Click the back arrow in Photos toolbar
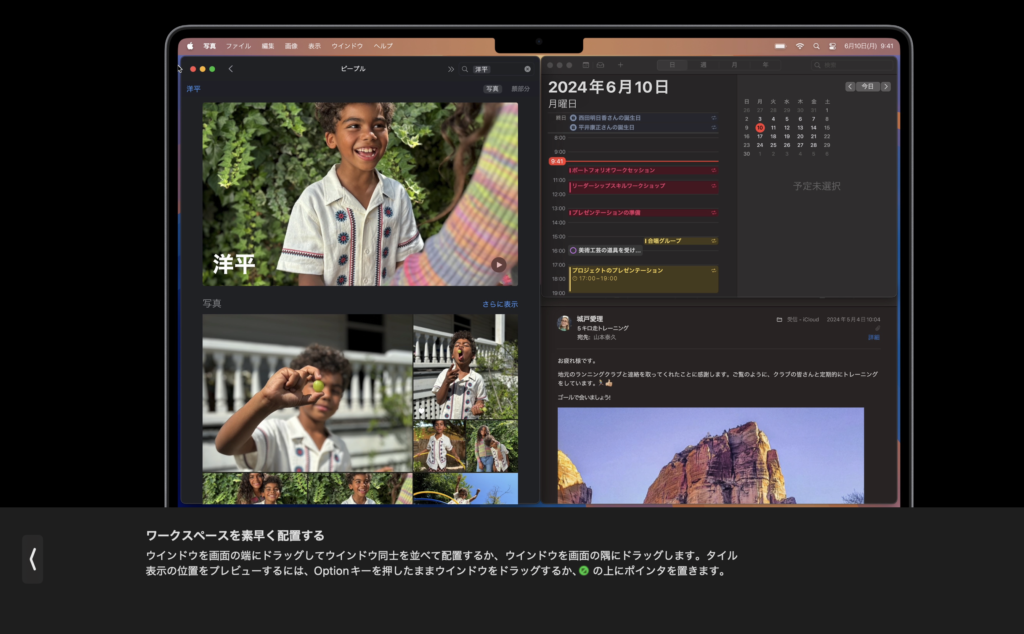 tap(231, 69)
